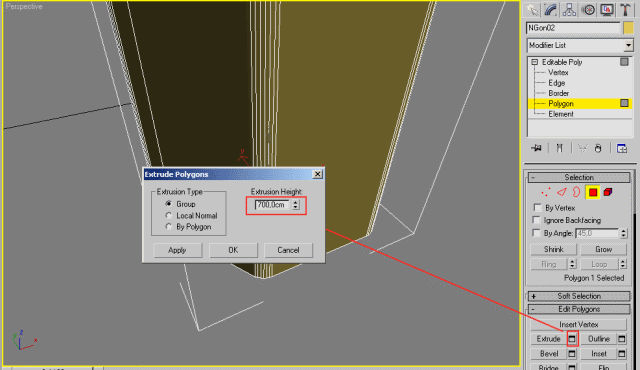Open the Utilities hammer tab
Screen dimensions: 640x370
625,10
